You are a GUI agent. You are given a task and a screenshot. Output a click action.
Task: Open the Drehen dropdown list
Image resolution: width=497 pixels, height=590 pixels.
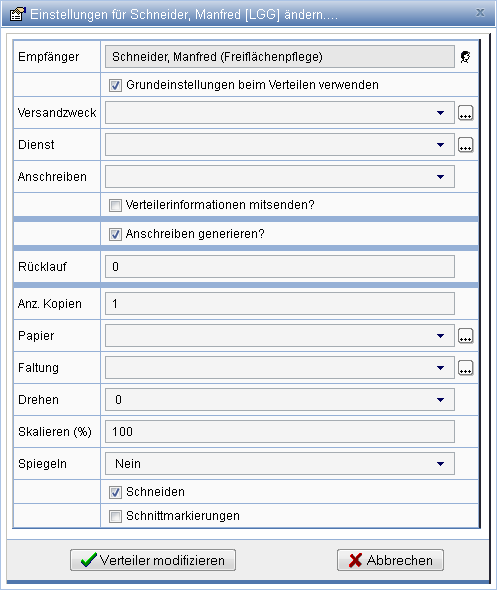tap(280, 400)
